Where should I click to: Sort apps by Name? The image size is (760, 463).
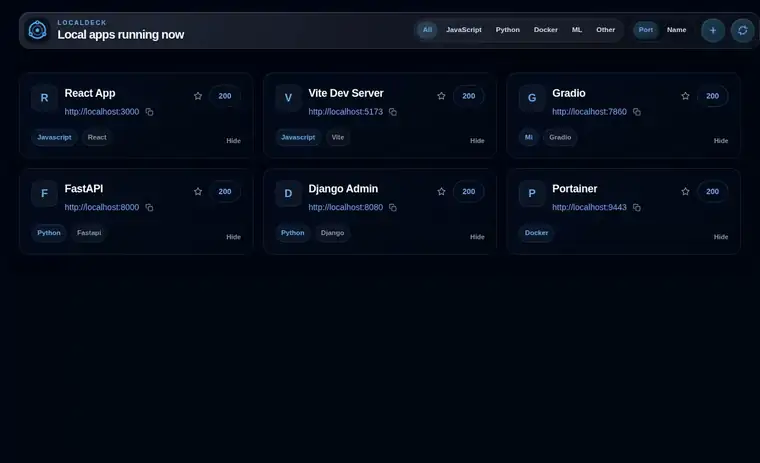(676, 30)
